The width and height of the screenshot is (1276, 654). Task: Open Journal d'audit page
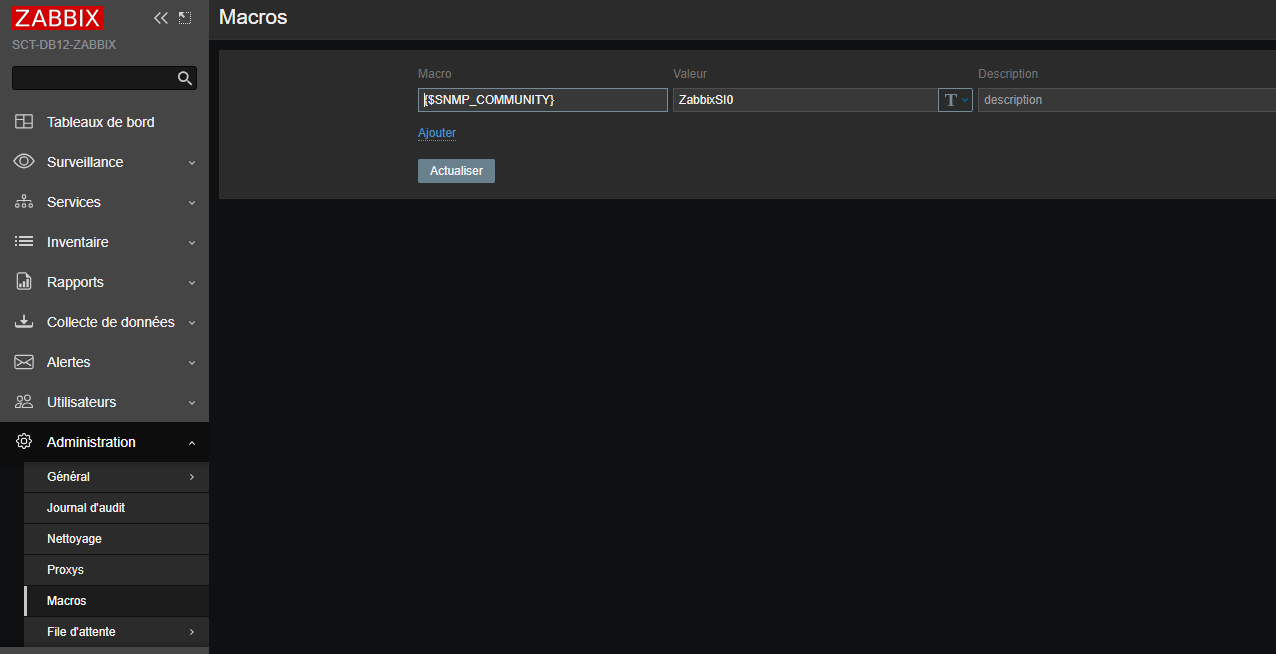(86, 508)
